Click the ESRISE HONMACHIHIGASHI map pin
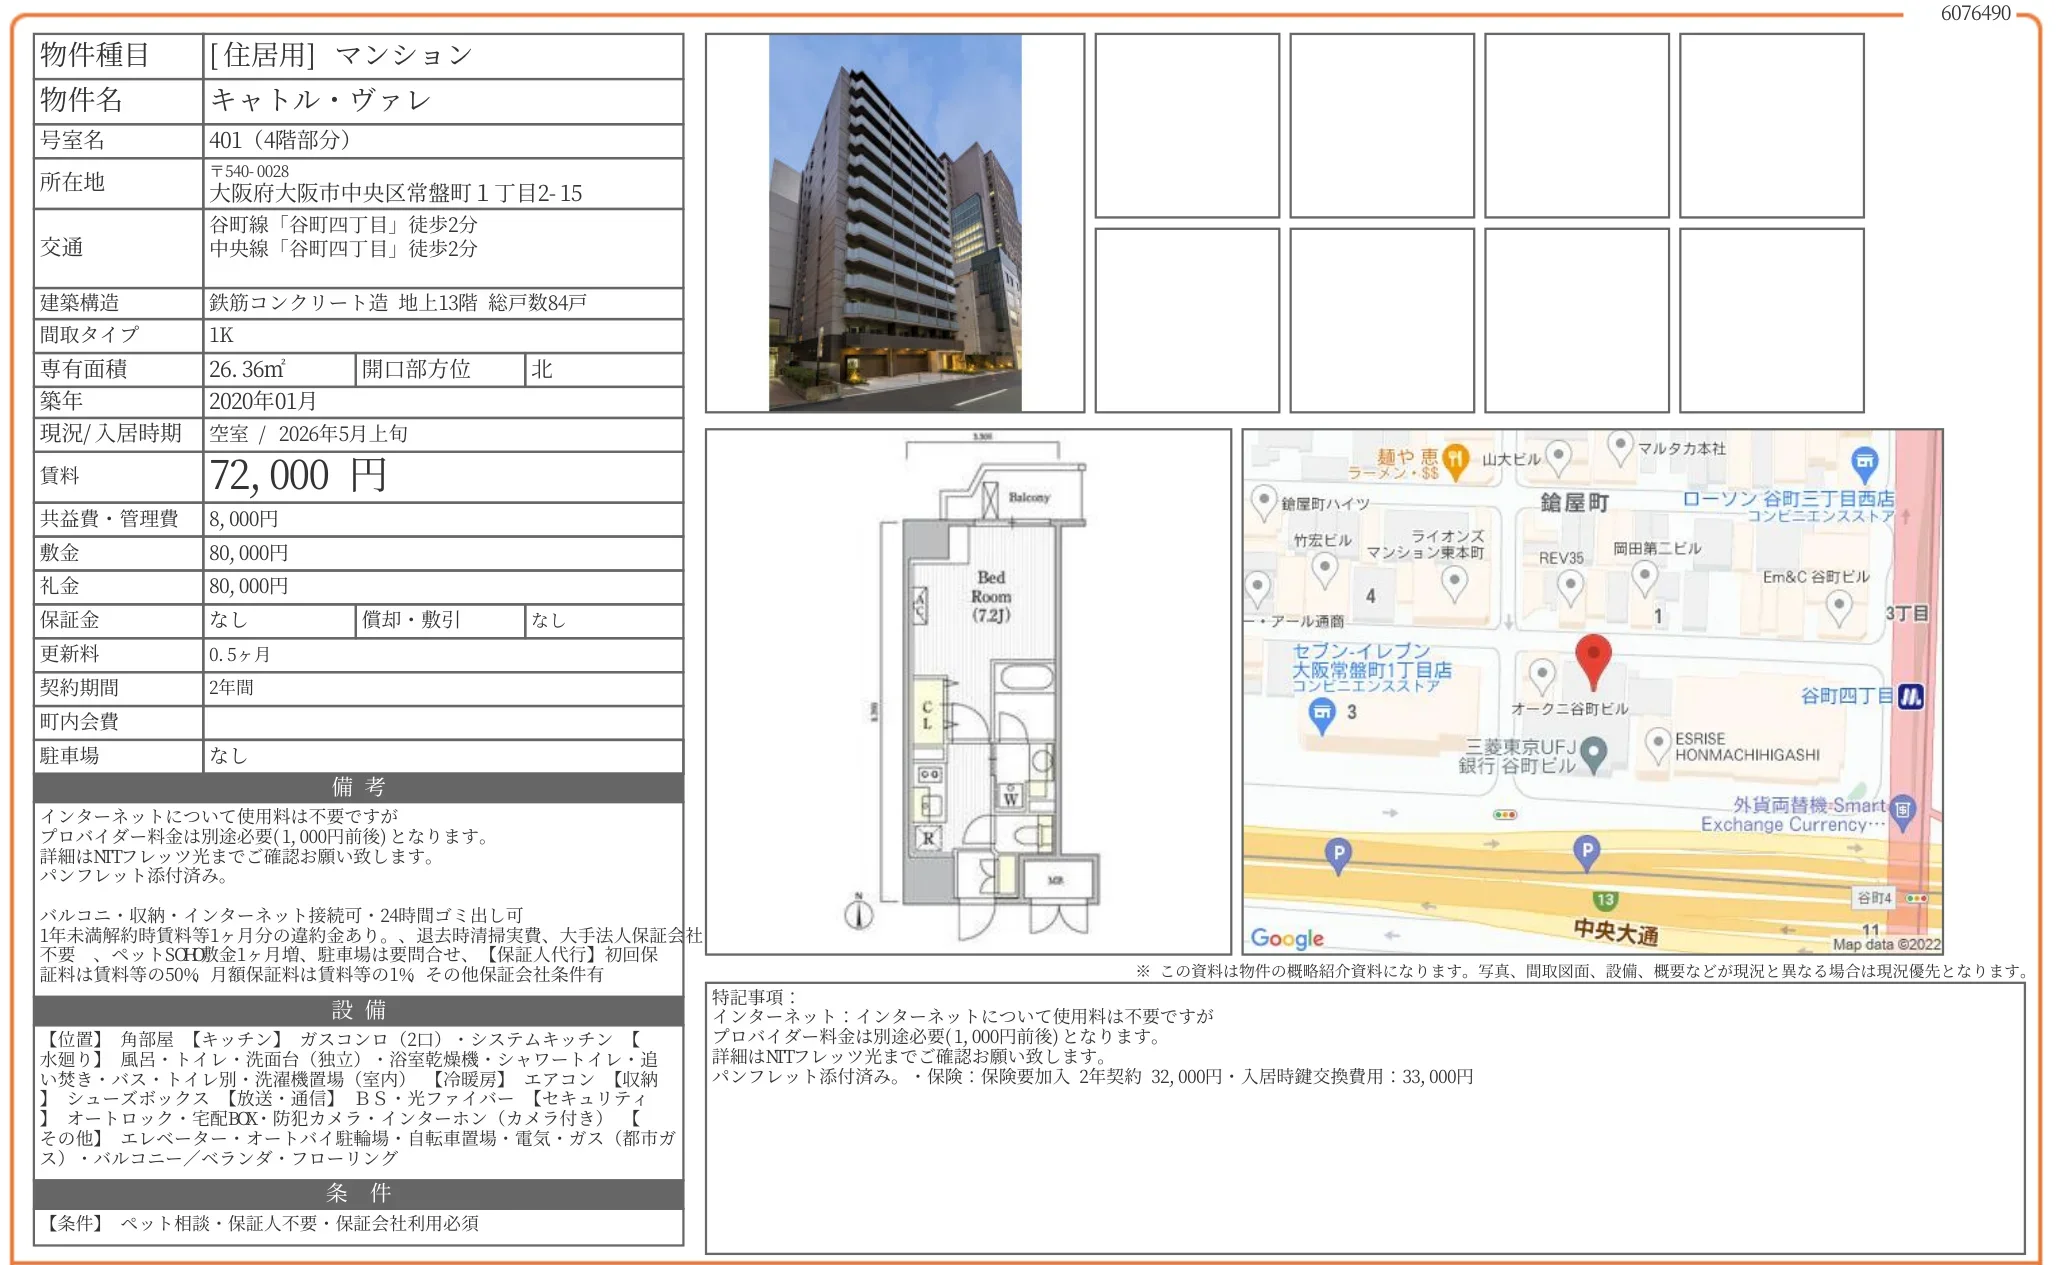 tap(1657, 742)
